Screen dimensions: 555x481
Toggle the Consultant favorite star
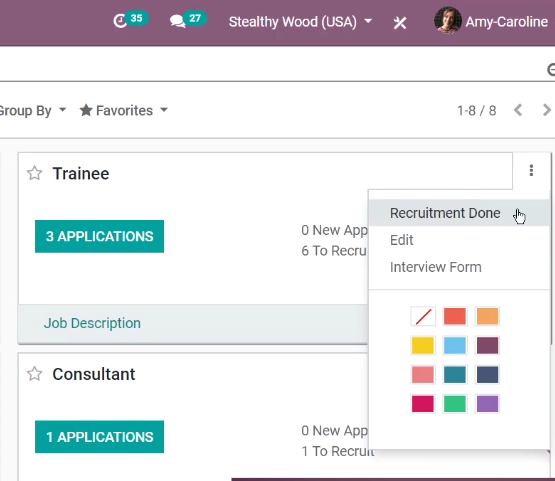pyautogui.click(x=35, y=374)
